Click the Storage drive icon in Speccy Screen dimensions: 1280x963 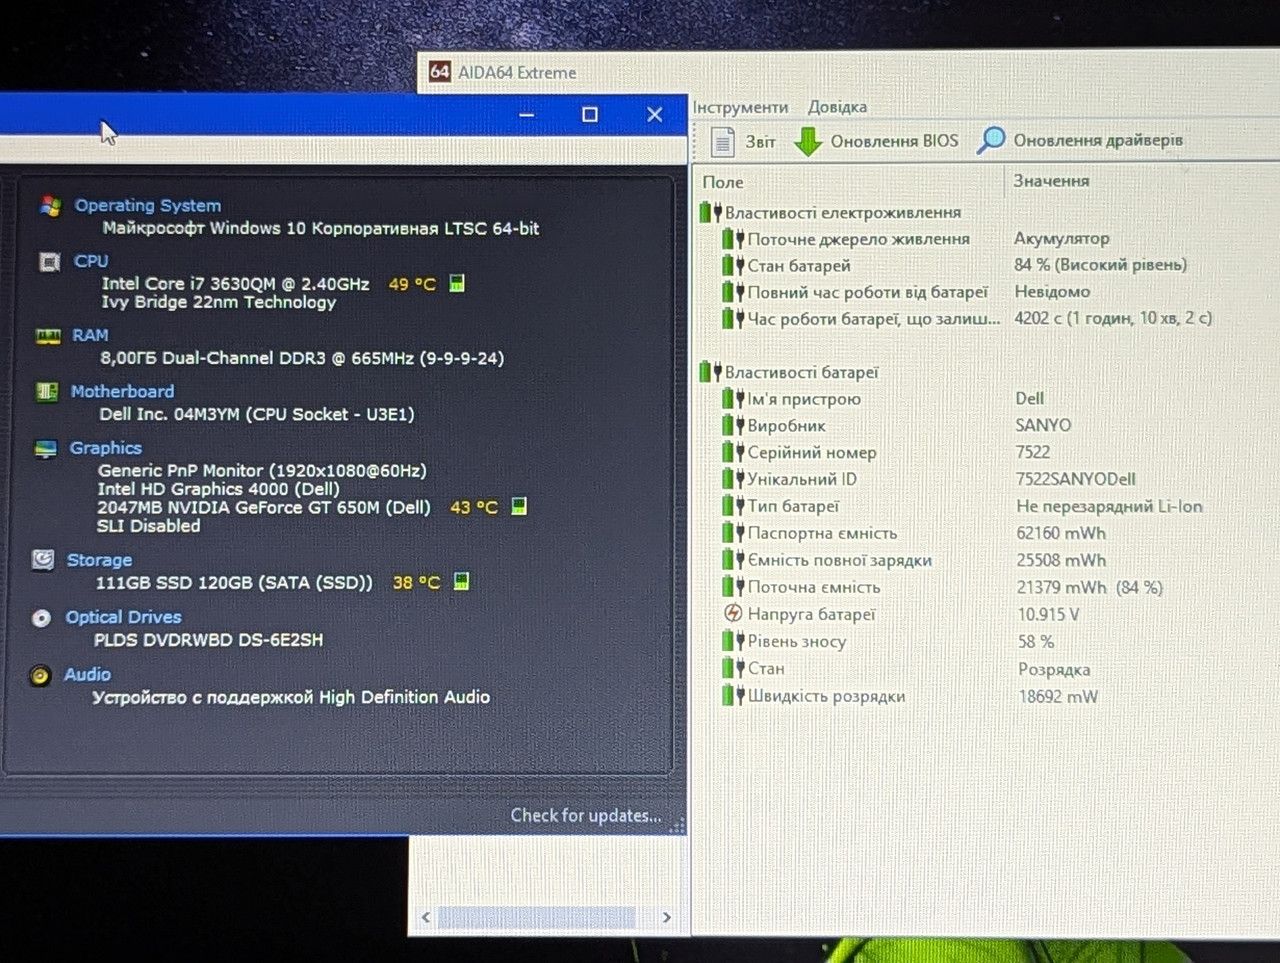point(43,560)
